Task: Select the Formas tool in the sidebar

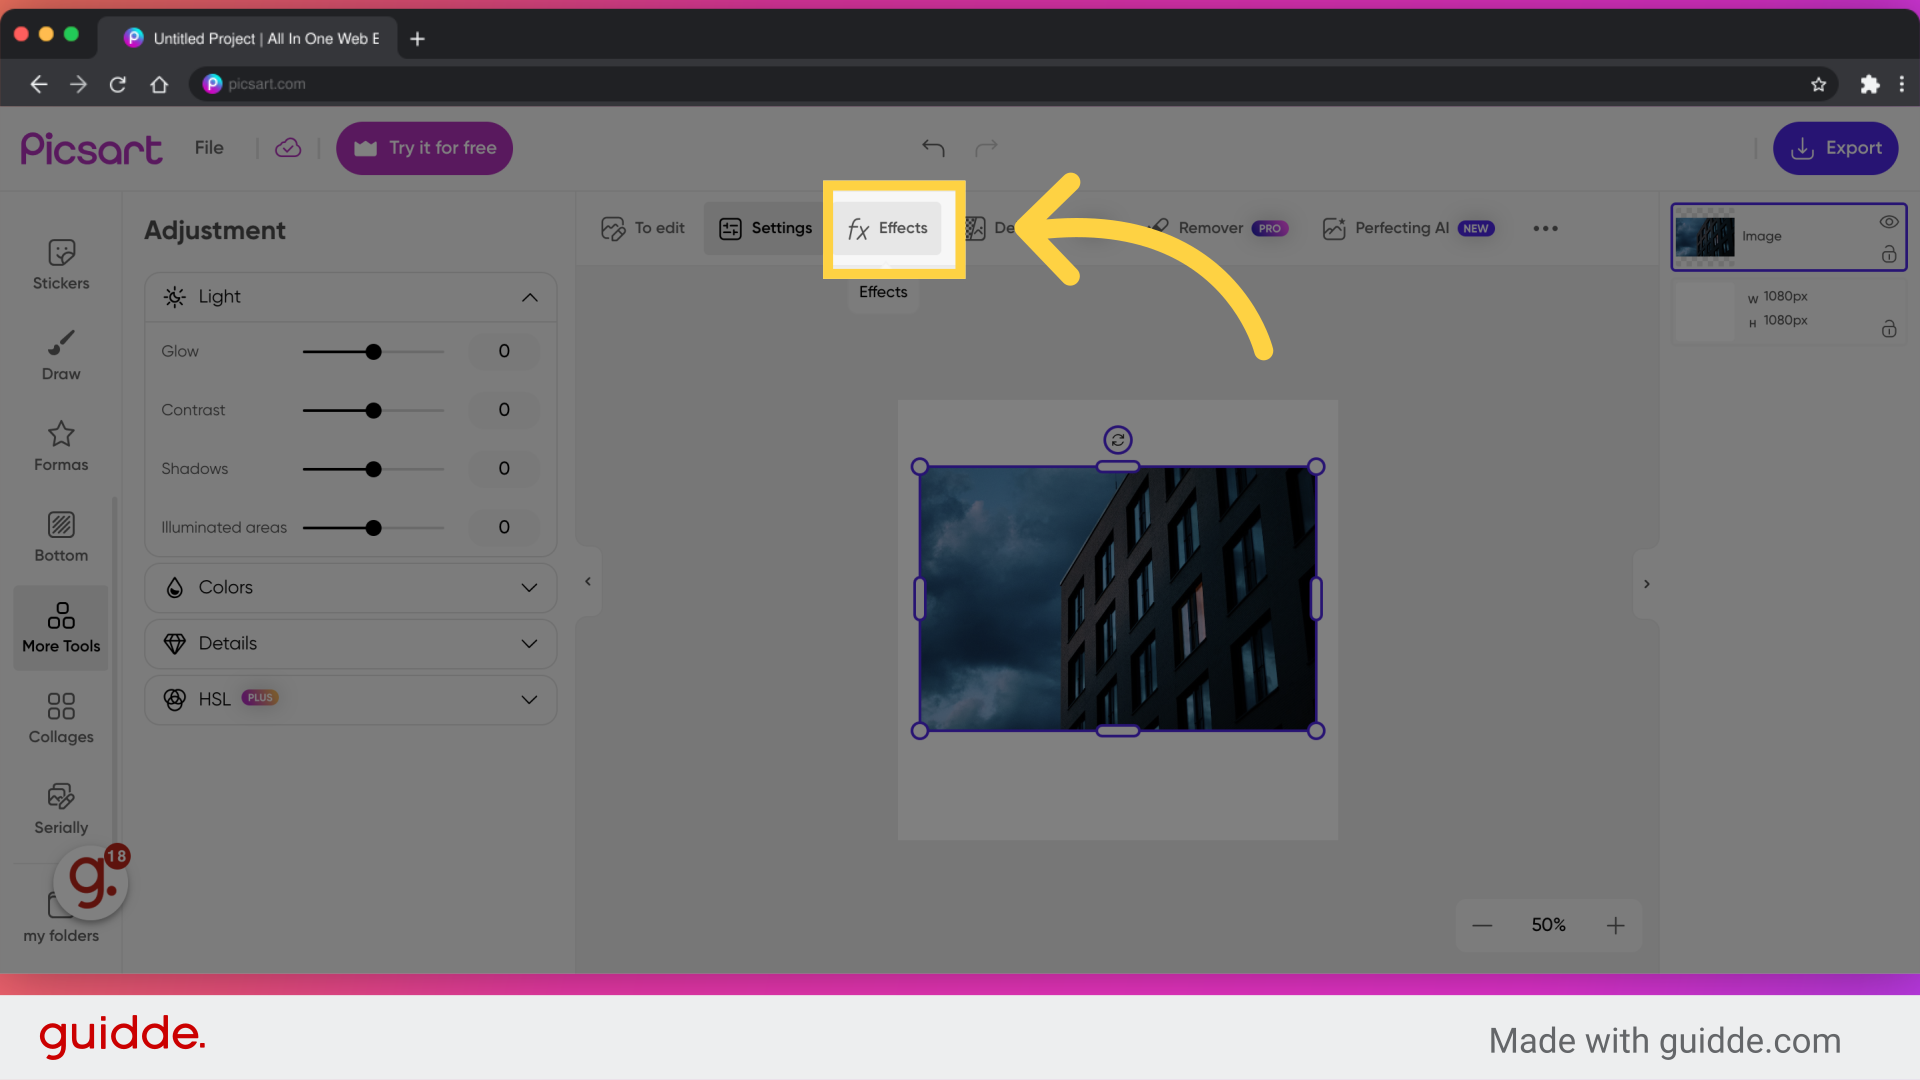Action: [60, 444]
